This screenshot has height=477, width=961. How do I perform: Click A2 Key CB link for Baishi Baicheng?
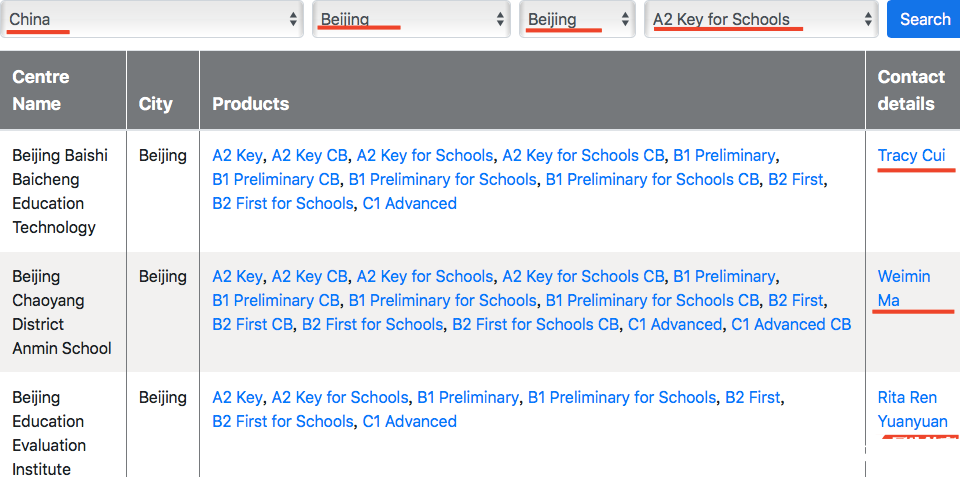pos(310,156)
